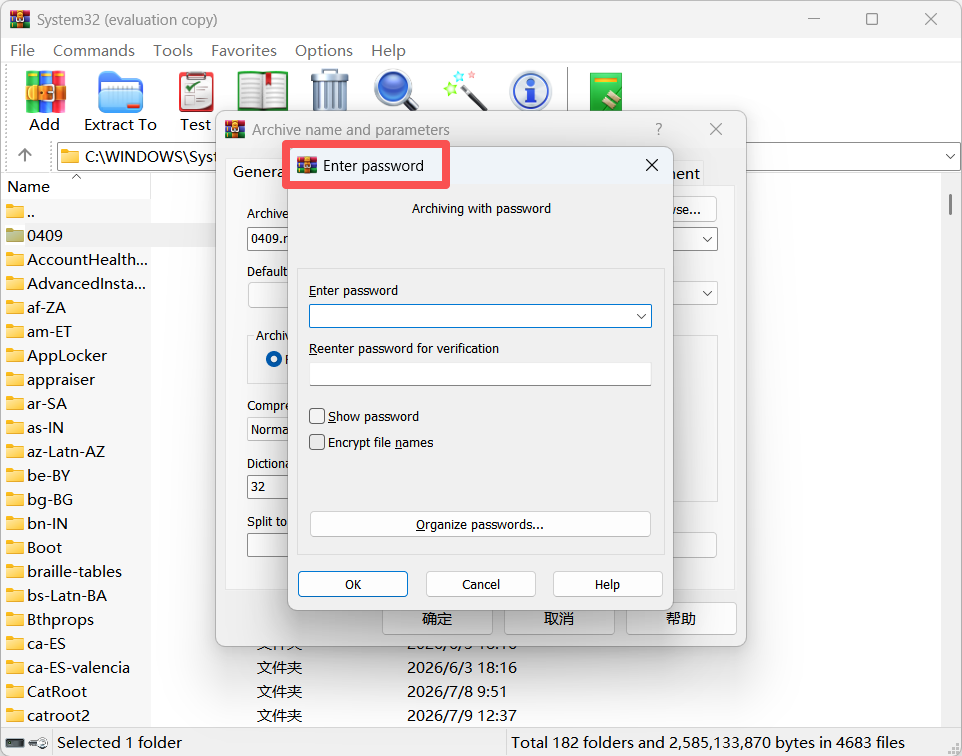The height and width of the screenshot is (756, 962).
Task: Select the be-BY folder row
Action: (77, 476)
